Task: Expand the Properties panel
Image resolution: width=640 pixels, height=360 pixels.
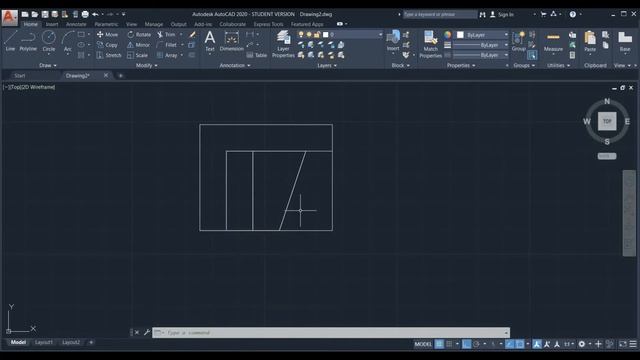Action: click(461, 65)
